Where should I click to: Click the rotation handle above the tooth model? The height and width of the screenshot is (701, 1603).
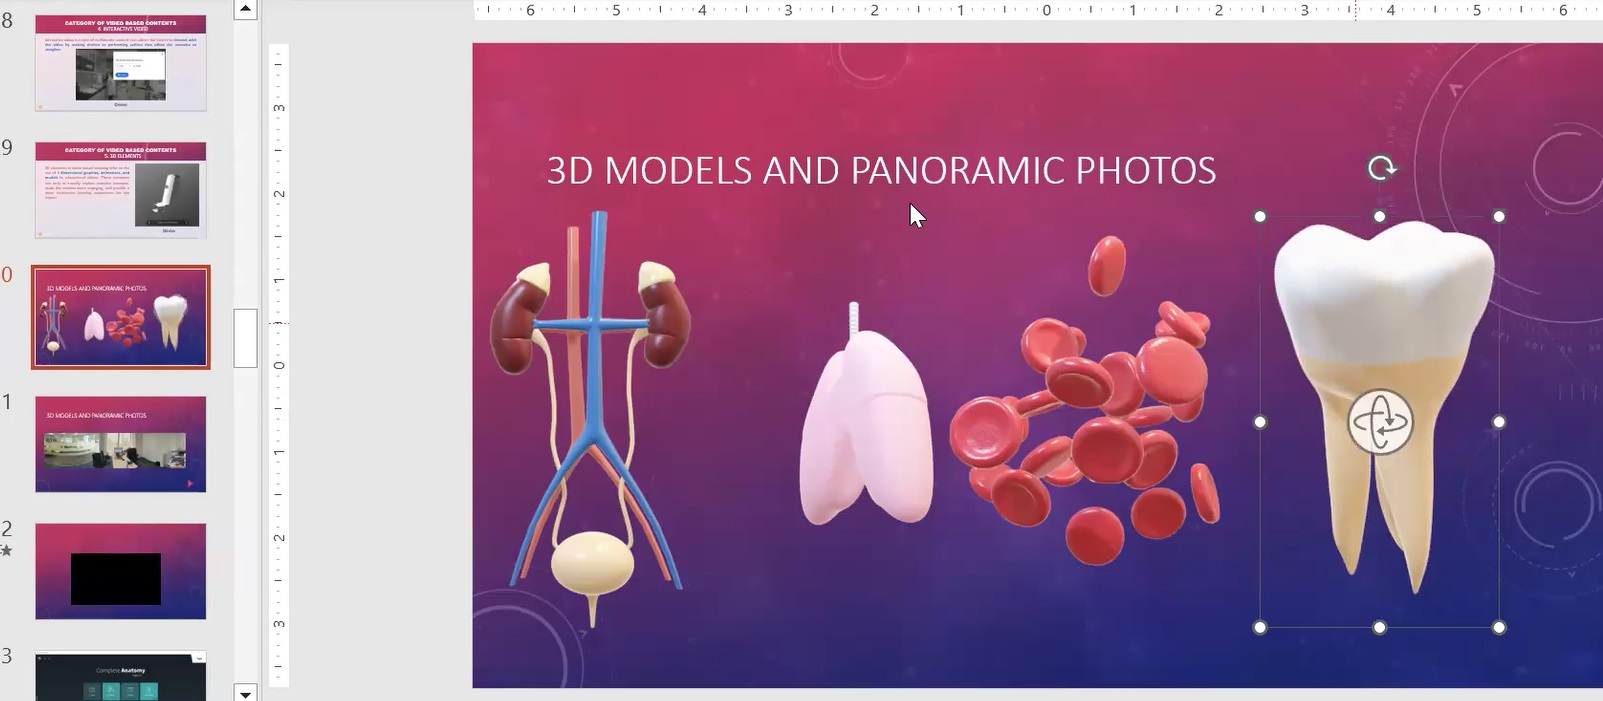click(1381, 168)
